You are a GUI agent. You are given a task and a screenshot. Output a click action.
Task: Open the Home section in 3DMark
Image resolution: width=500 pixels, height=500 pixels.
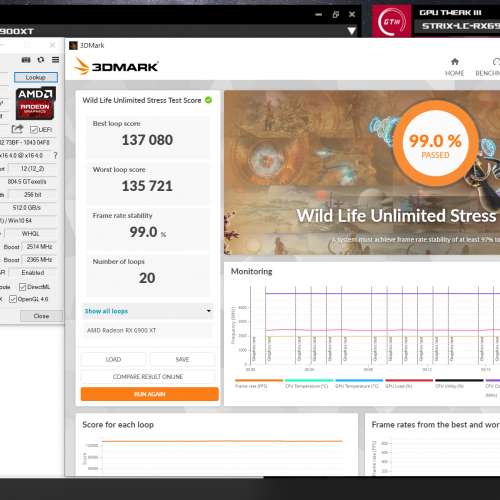click(454, 67)
